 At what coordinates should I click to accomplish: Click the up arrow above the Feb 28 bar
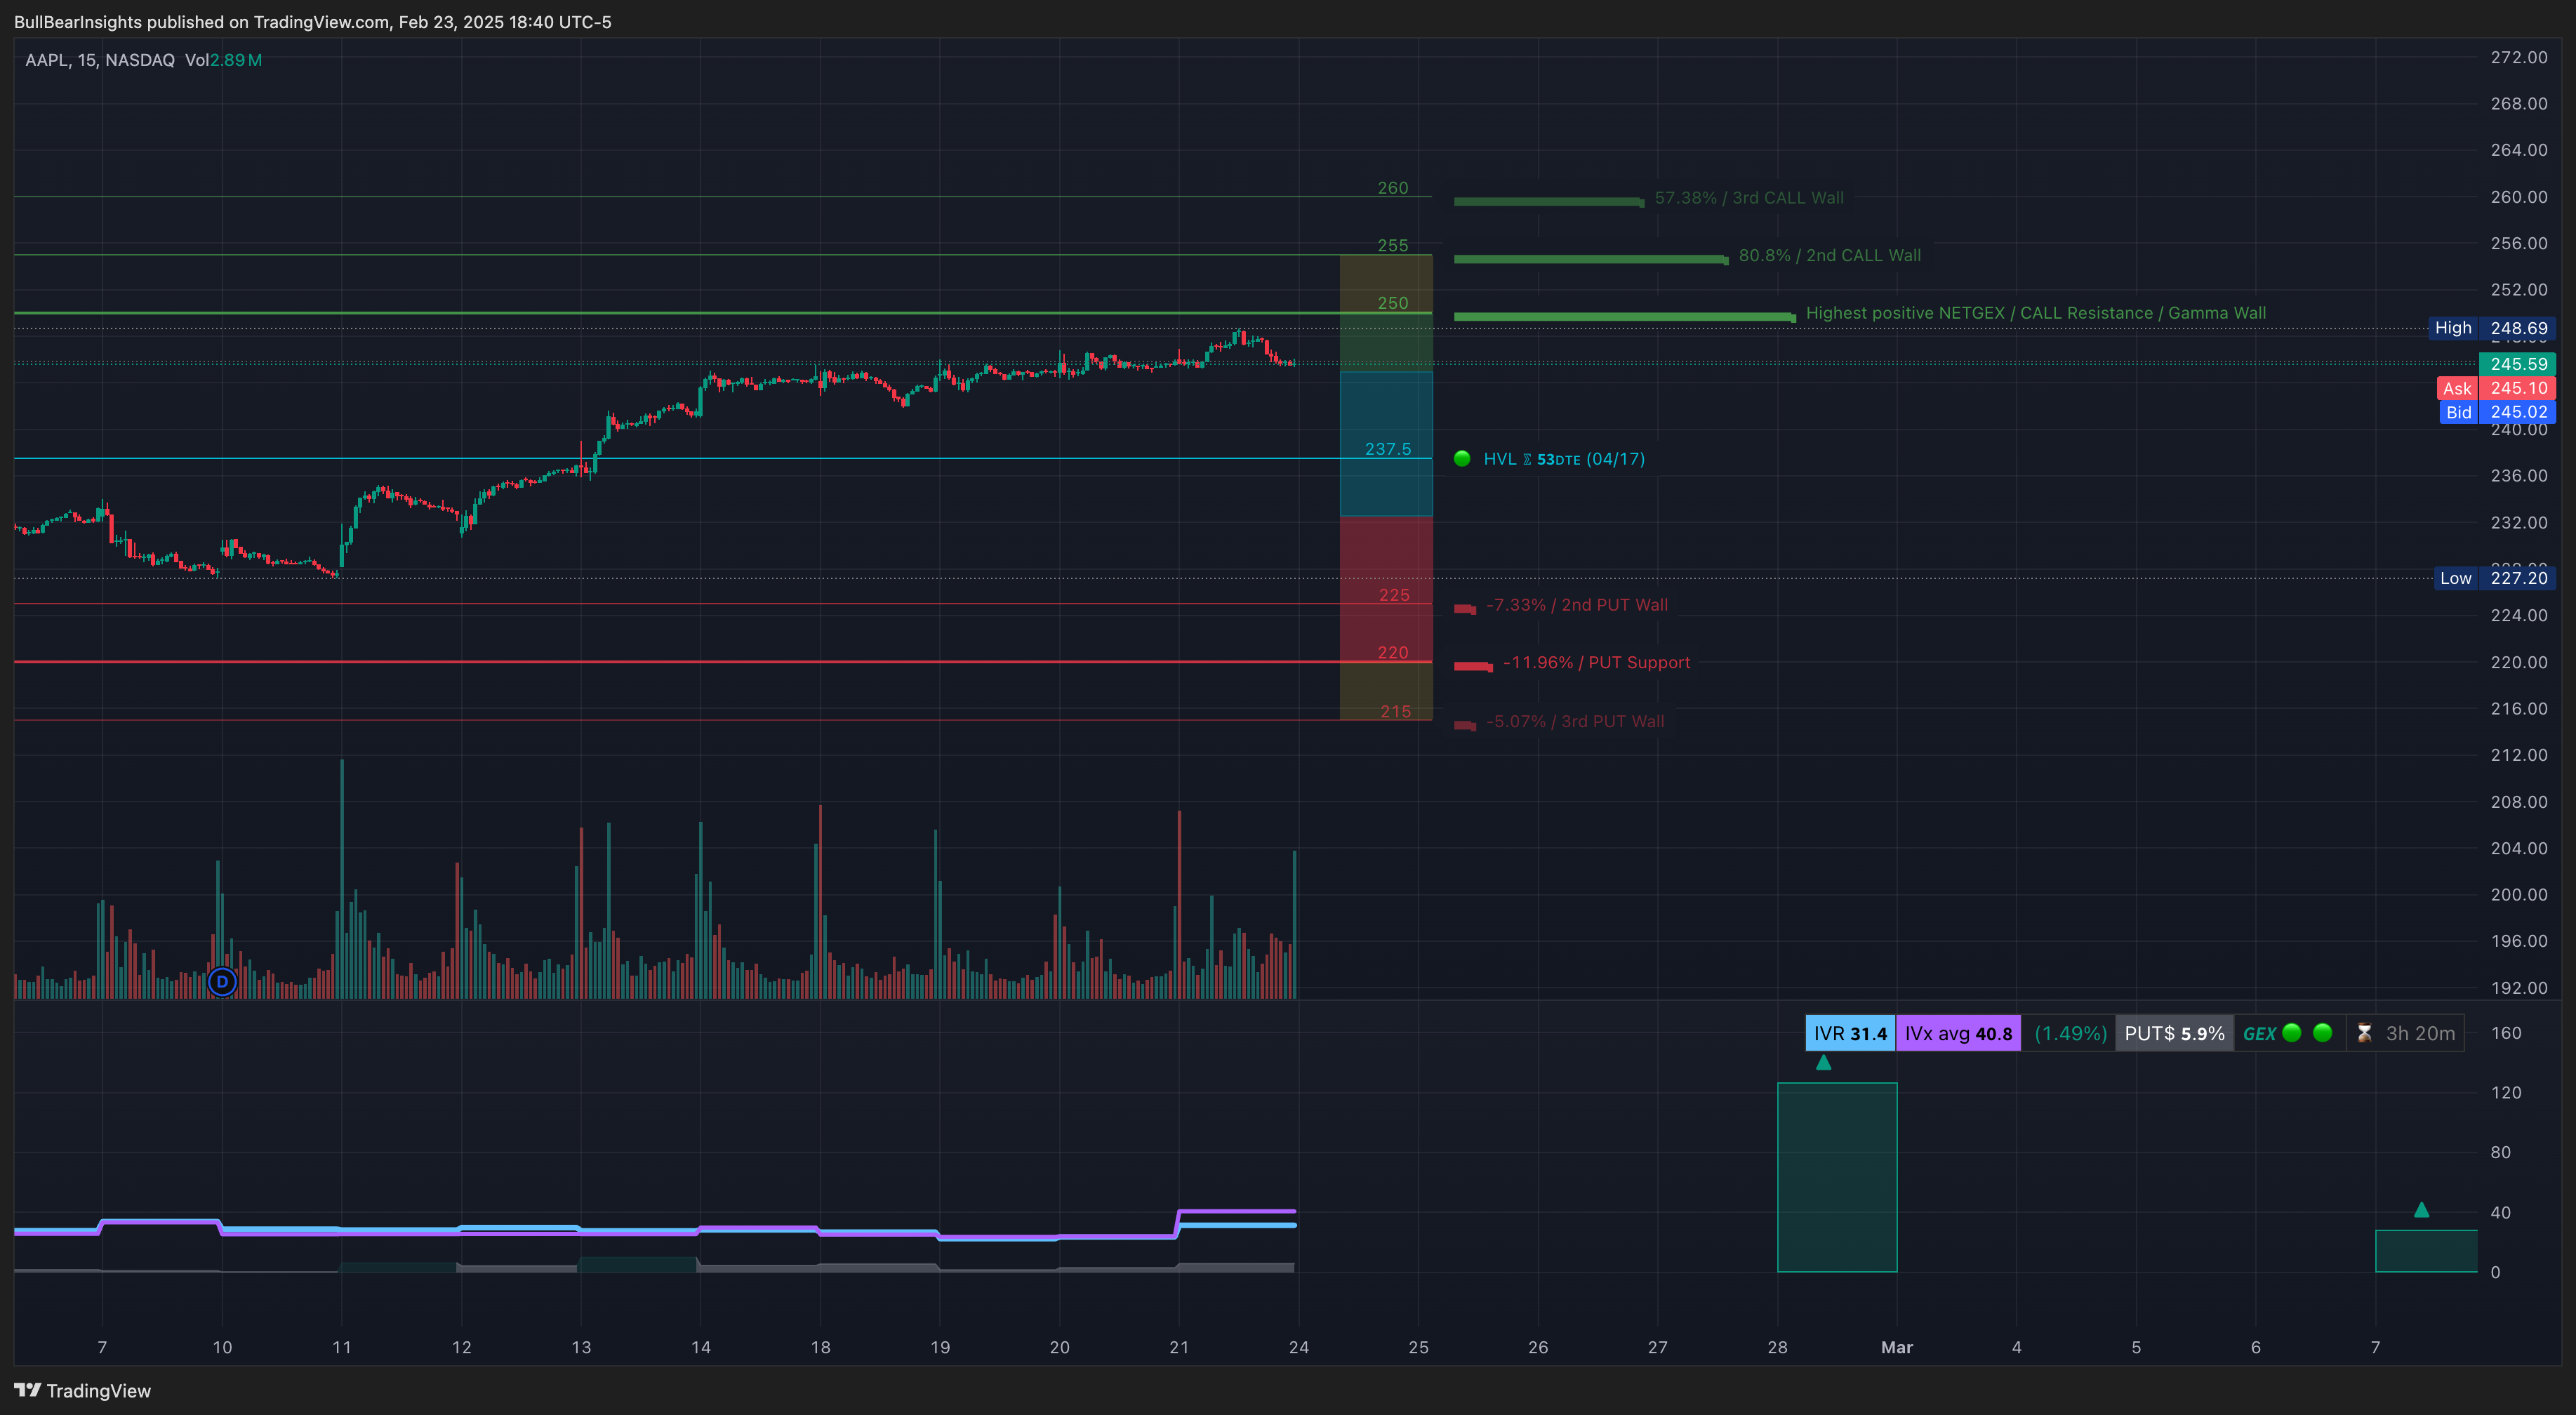(1823, 1062)
